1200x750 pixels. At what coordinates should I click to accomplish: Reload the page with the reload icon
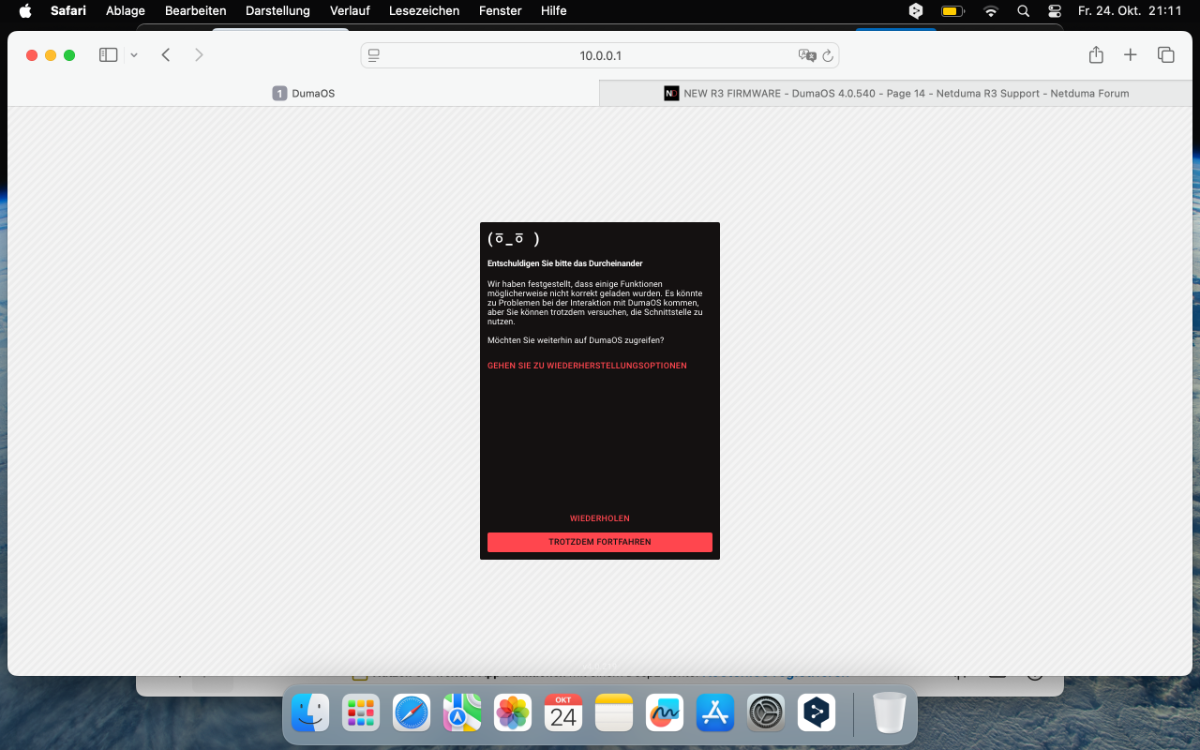(x=828, y=56)
